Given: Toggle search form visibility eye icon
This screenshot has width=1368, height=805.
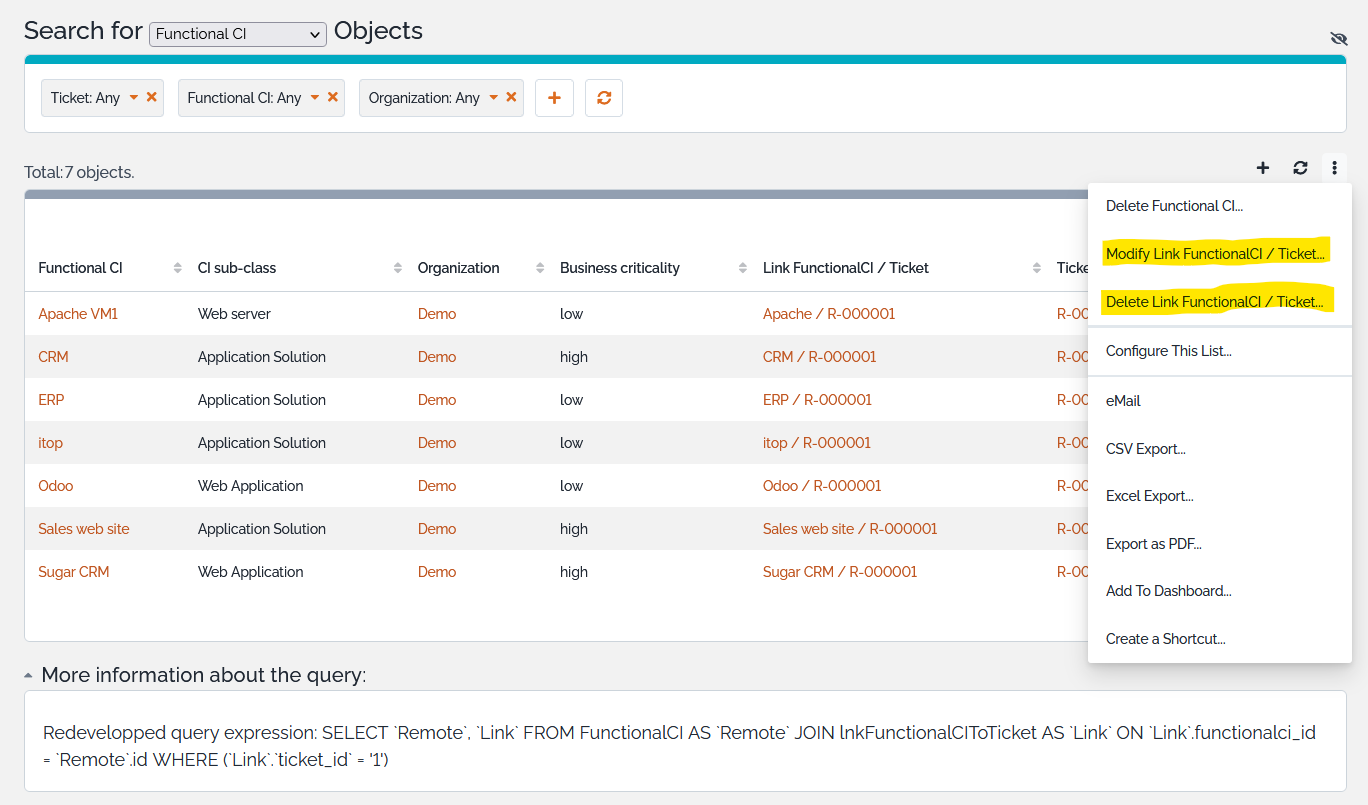Looking at the screenshot, I should tap(1339, 38).
